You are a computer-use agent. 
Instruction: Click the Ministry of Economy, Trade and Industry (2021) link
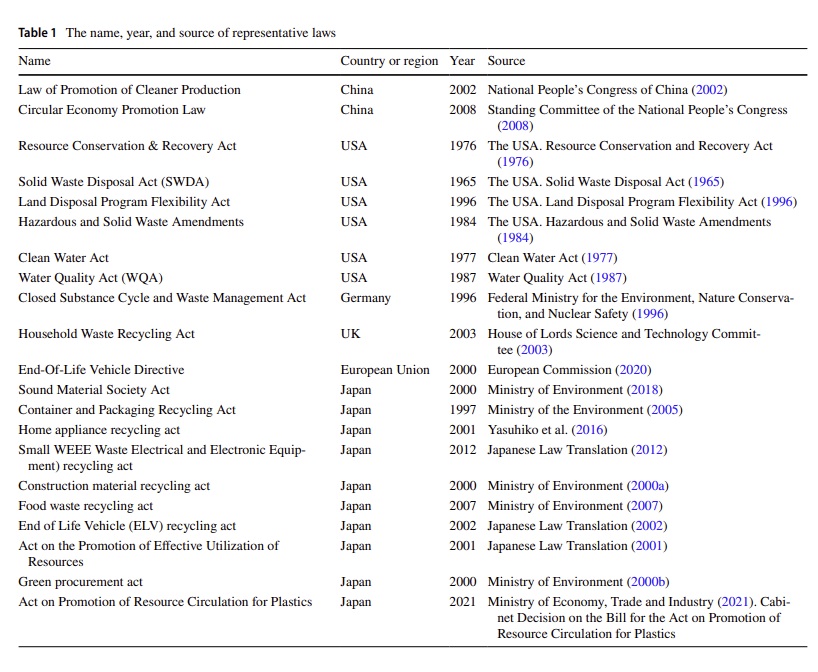pyautogui.click(x=740, y=602)
